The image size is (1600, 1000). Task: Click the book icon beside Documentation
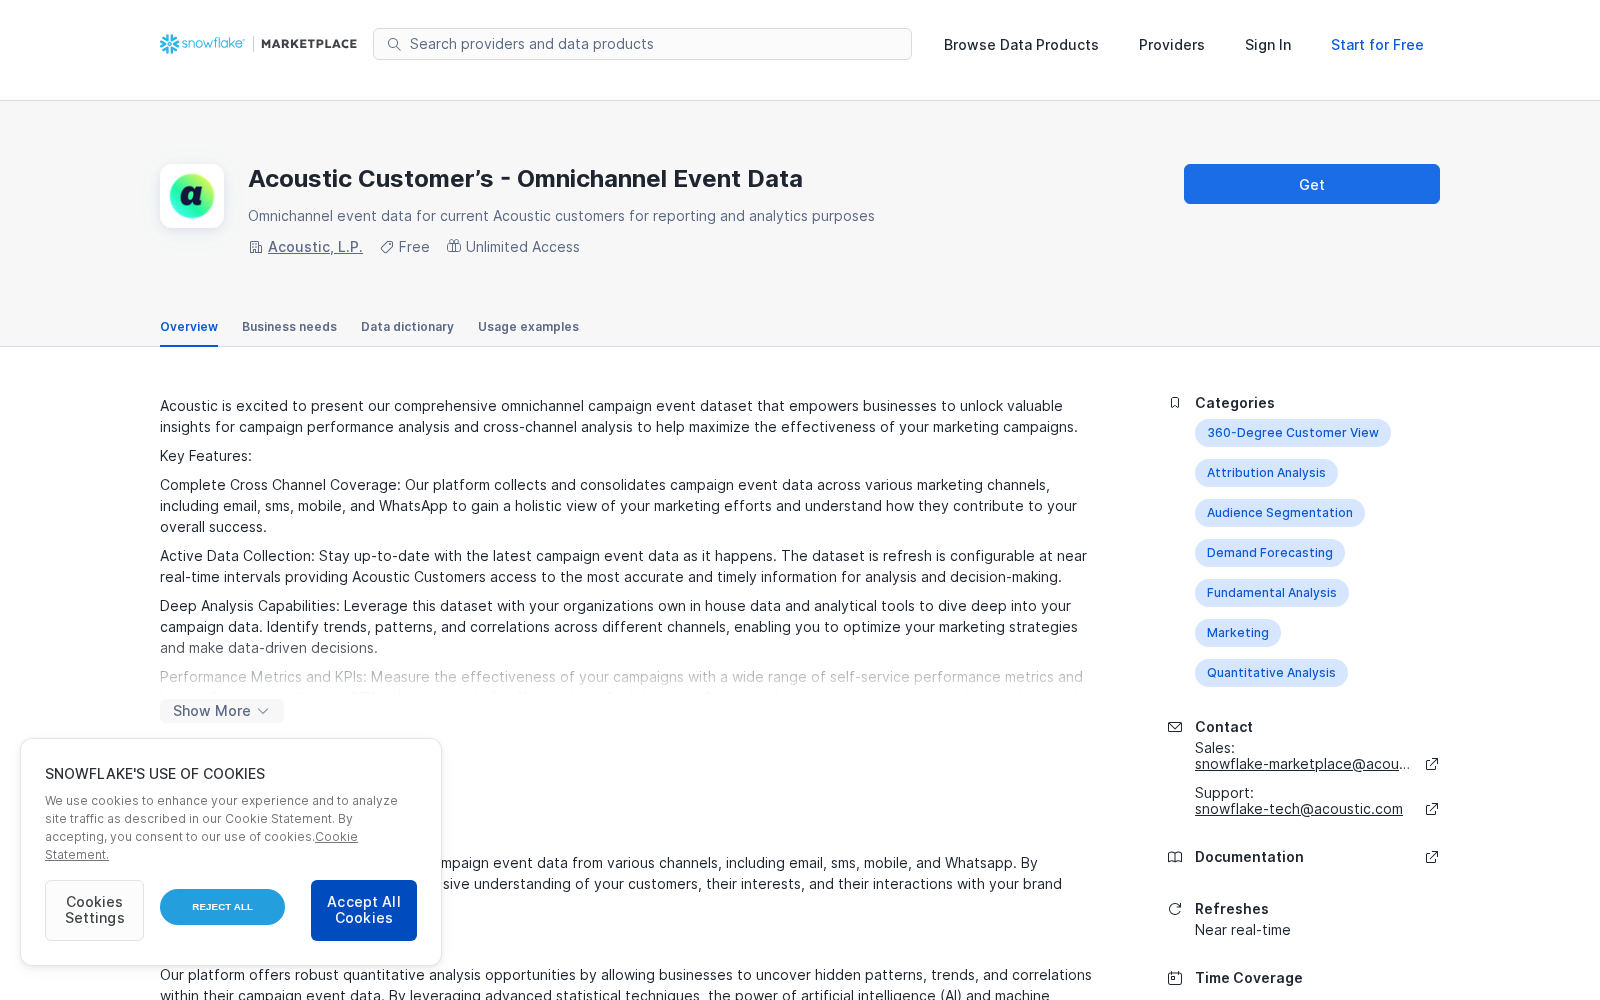[1175, 857]
